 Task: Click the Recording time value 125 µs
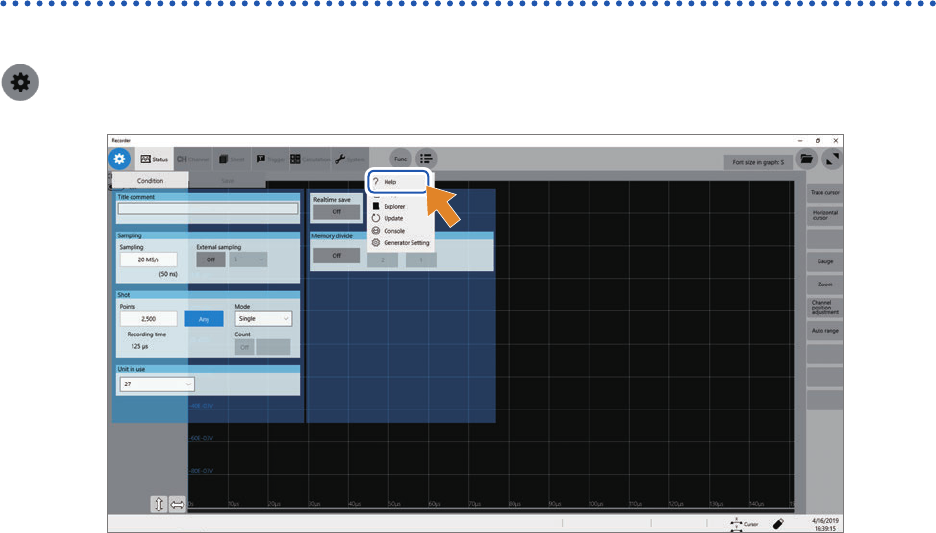coord(140,346)
